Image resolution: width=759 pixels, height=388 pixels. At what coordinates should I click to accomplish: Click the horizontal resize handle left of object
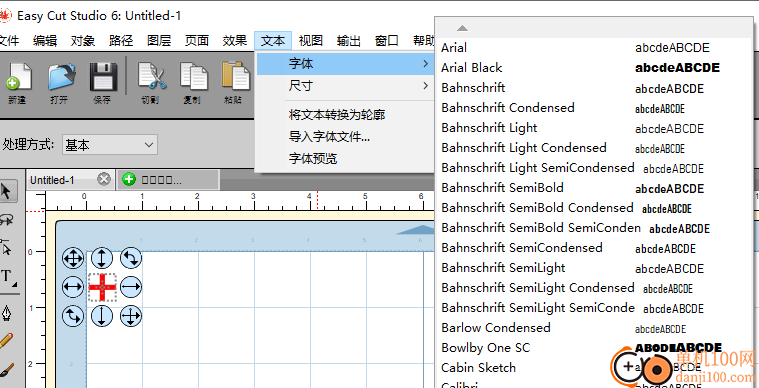coord(73,287)
